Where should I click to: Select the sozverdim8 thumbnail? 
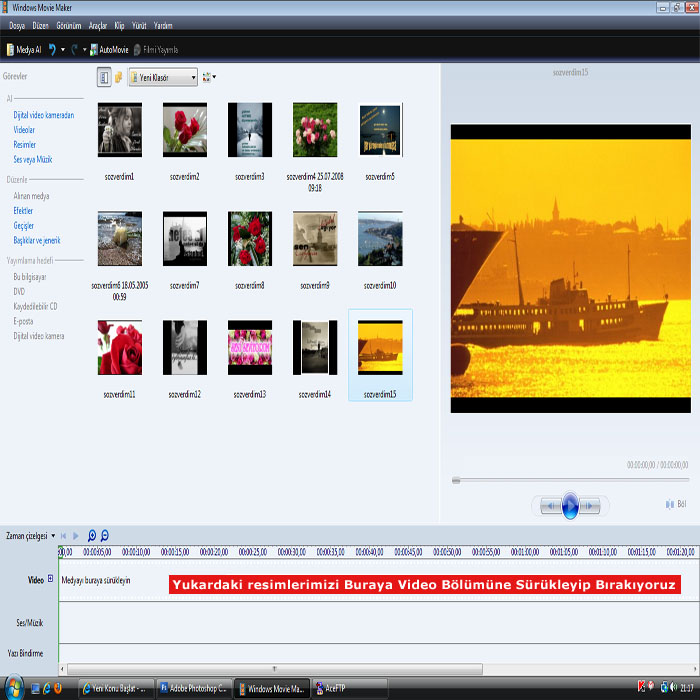[250, 238]
